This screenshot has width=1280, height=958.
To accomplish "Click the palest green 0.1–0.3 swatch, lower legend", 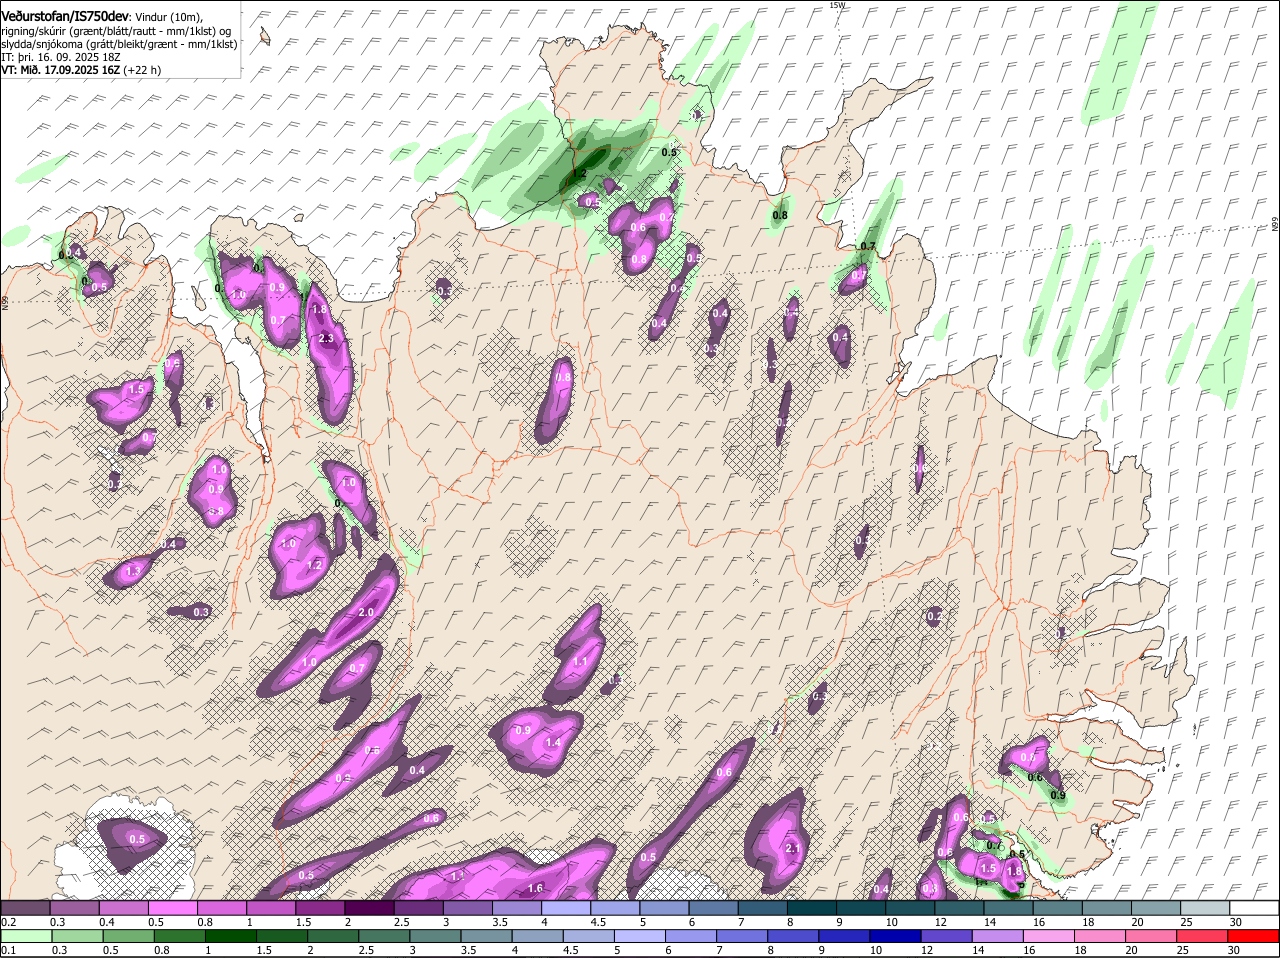I will point(28,936).
